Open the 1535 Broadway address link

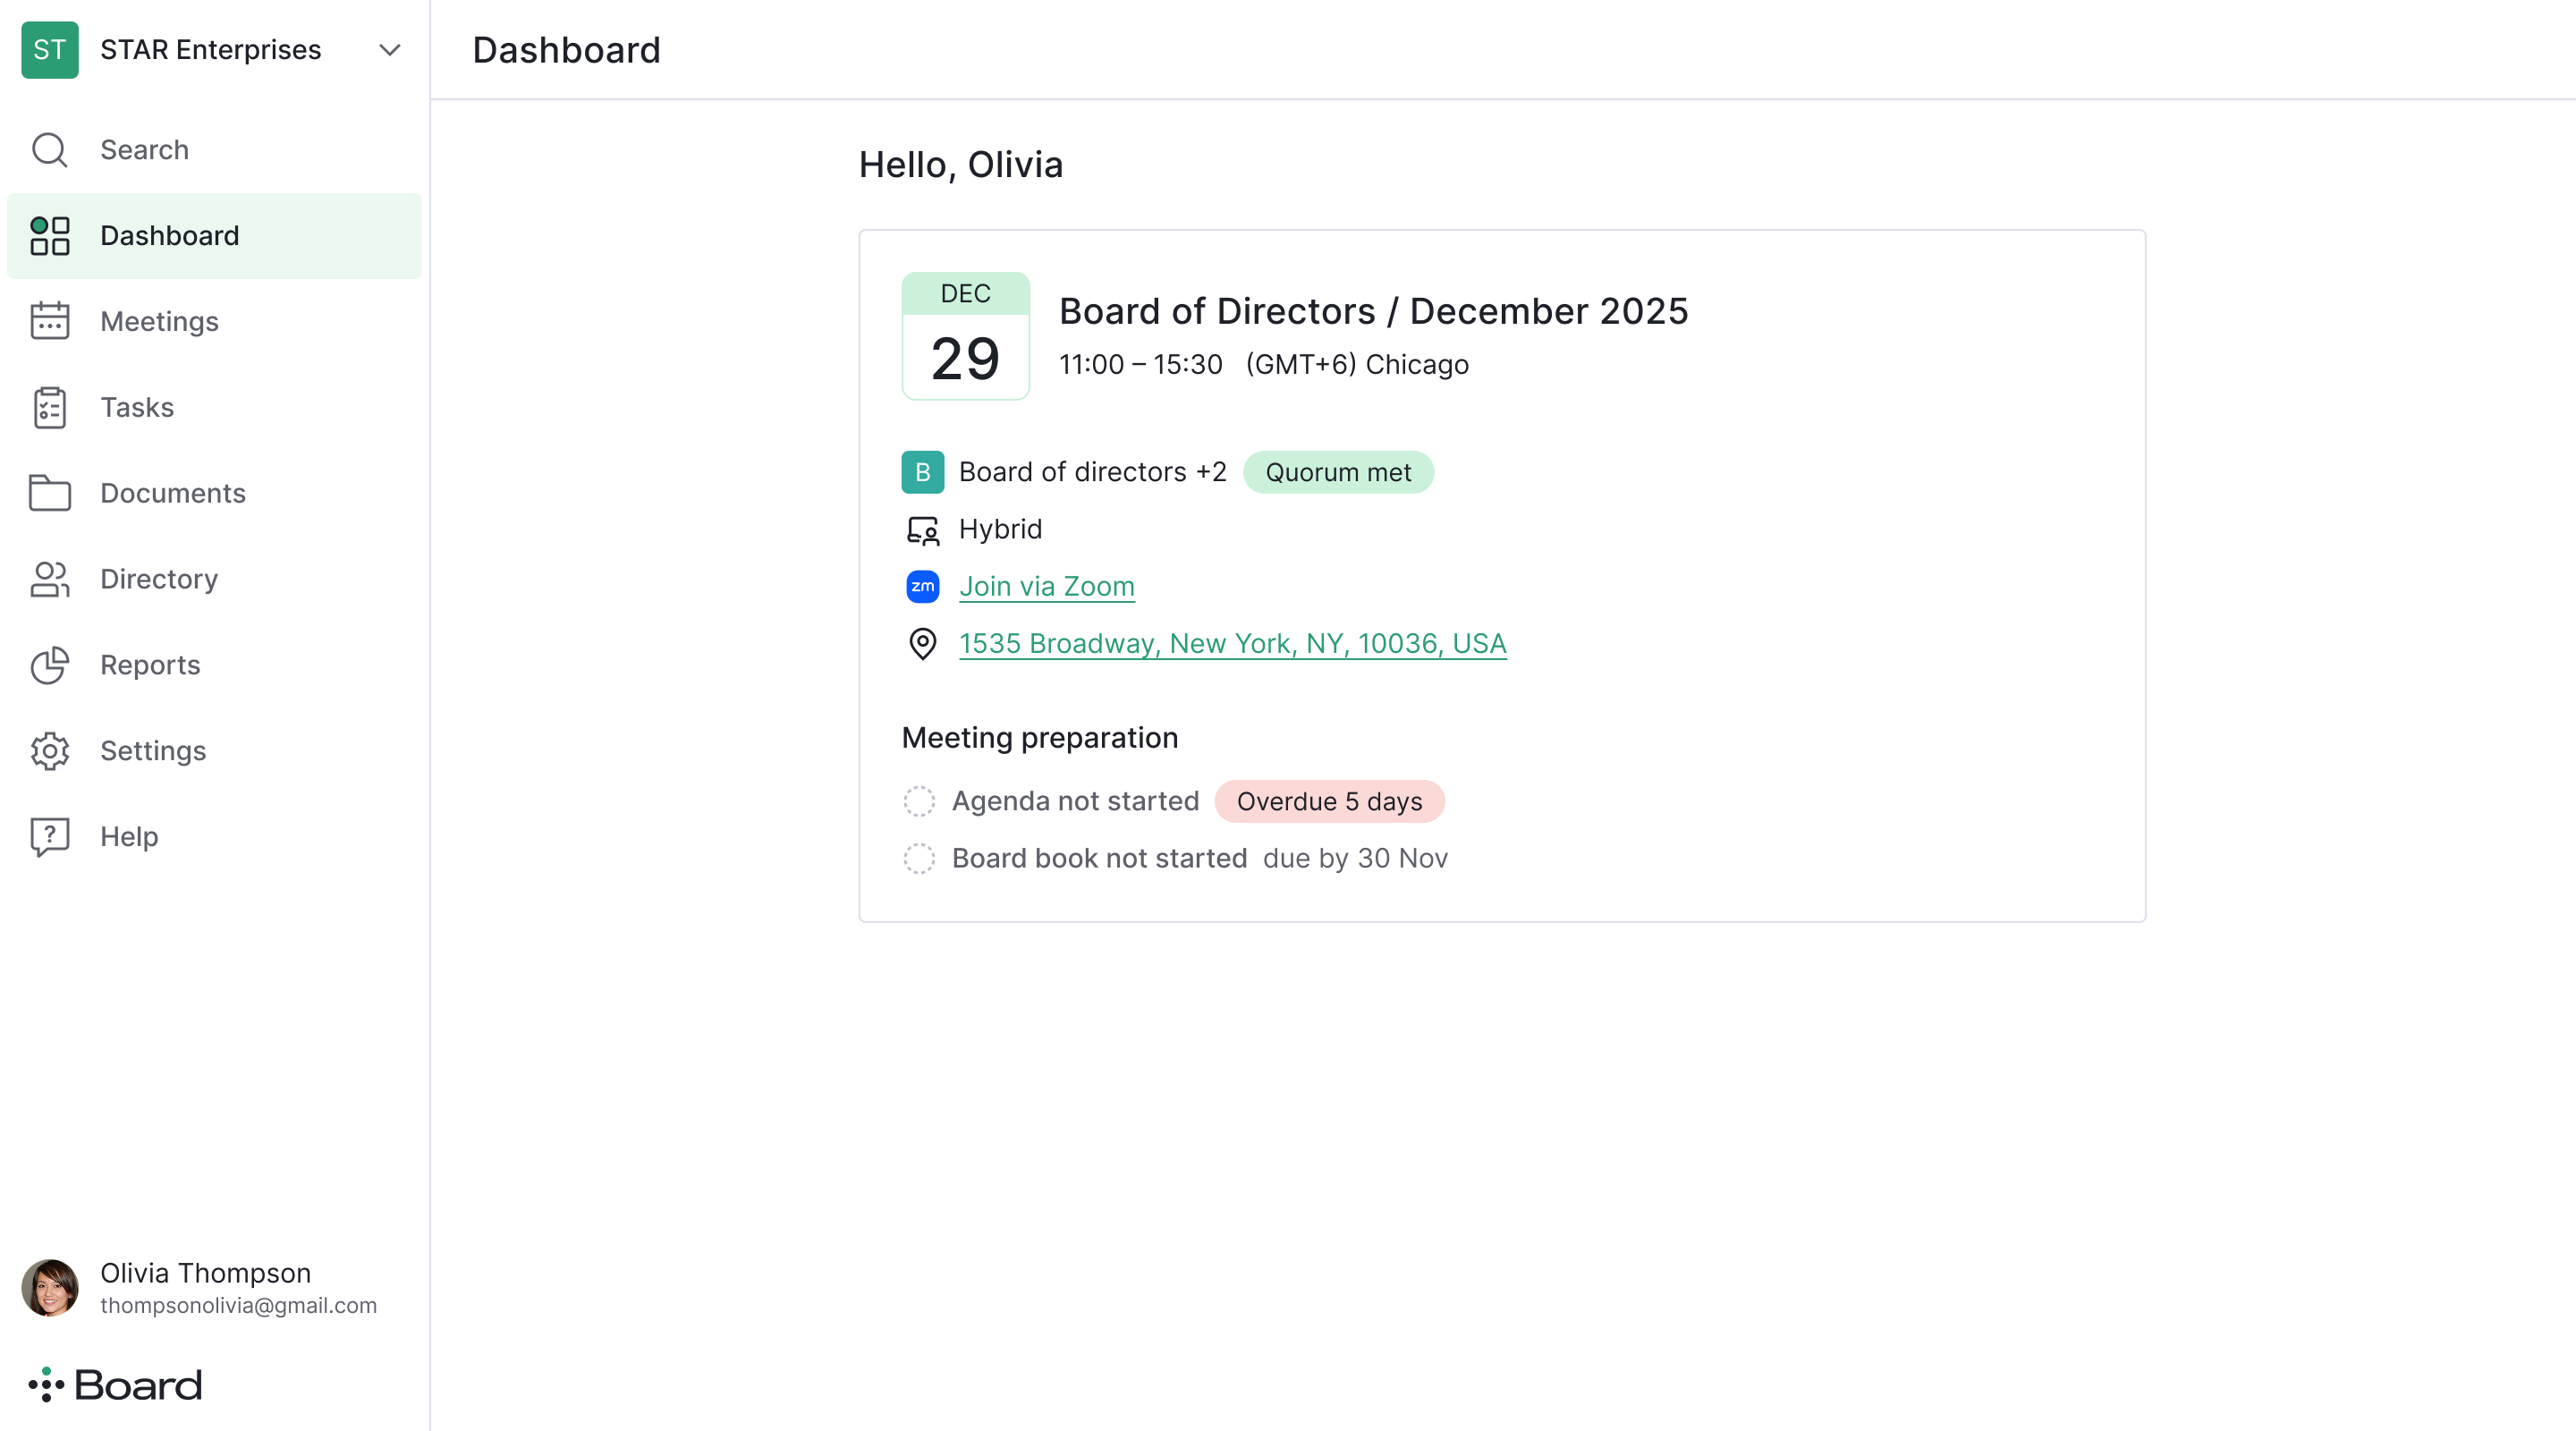(1232, 643)
